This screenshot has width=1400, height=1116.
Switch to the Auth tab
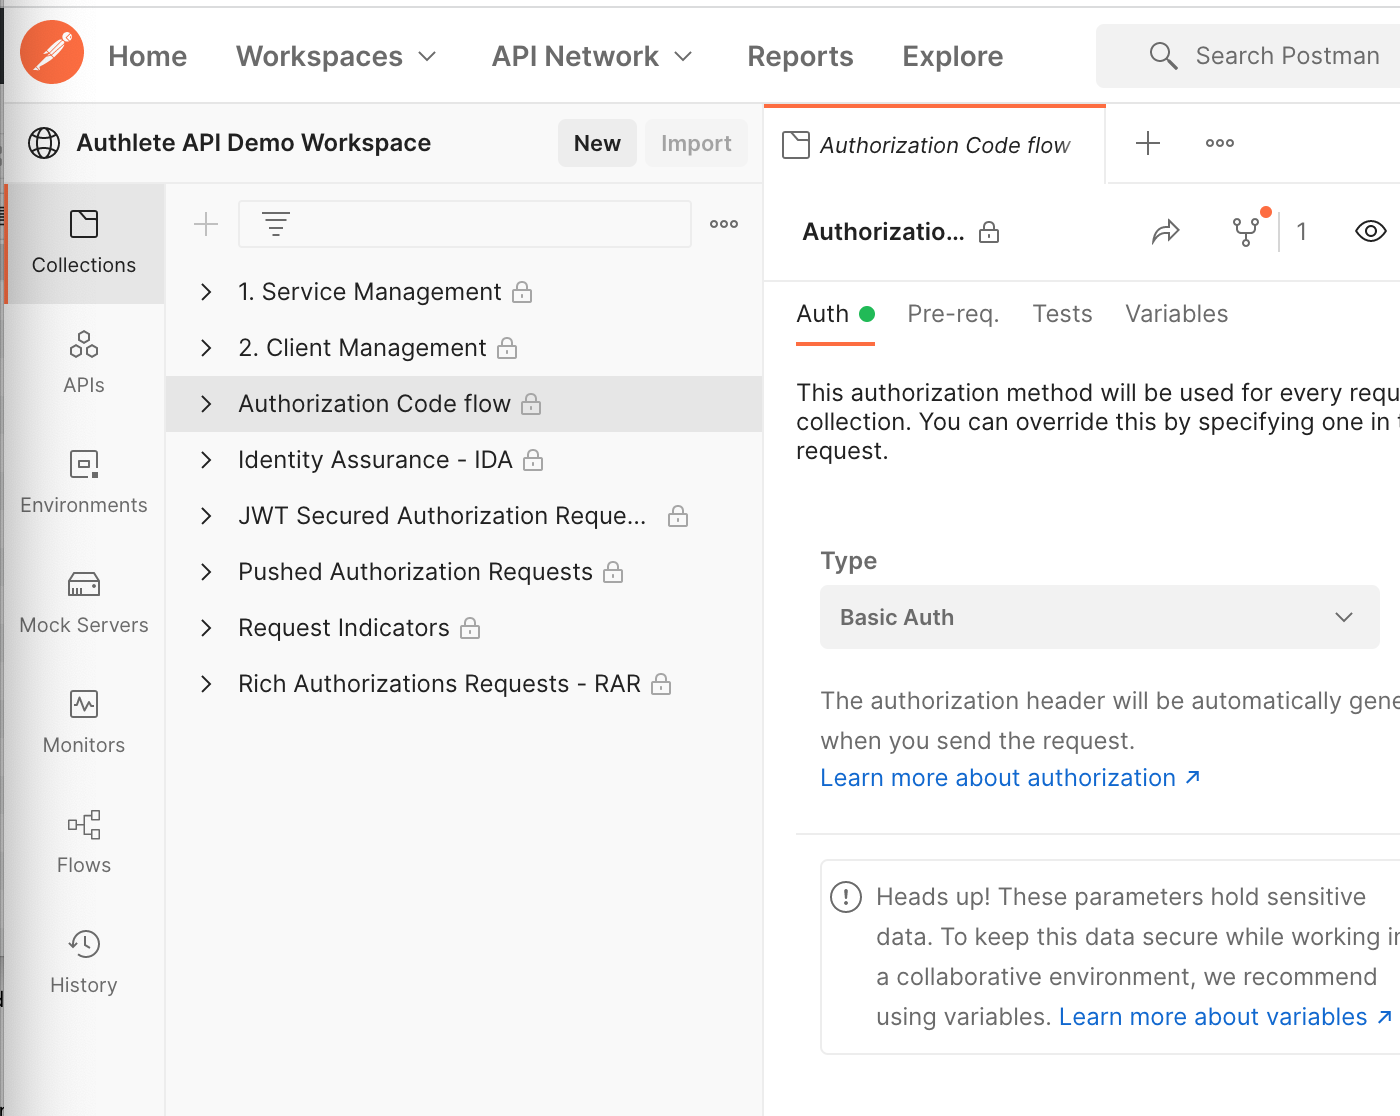(x=836, y=314)
